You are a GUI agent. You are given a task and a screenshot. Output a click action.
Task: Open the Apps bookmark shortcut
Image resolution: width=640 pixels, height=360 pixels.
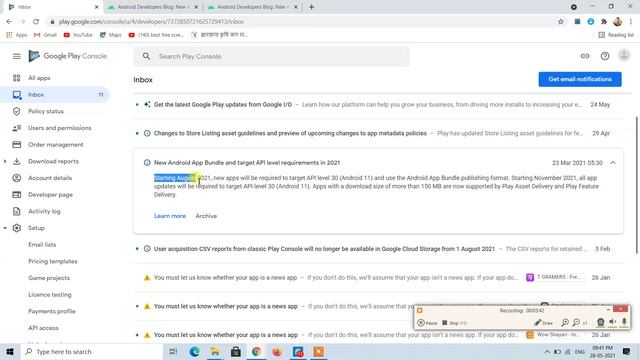[17, 35]
